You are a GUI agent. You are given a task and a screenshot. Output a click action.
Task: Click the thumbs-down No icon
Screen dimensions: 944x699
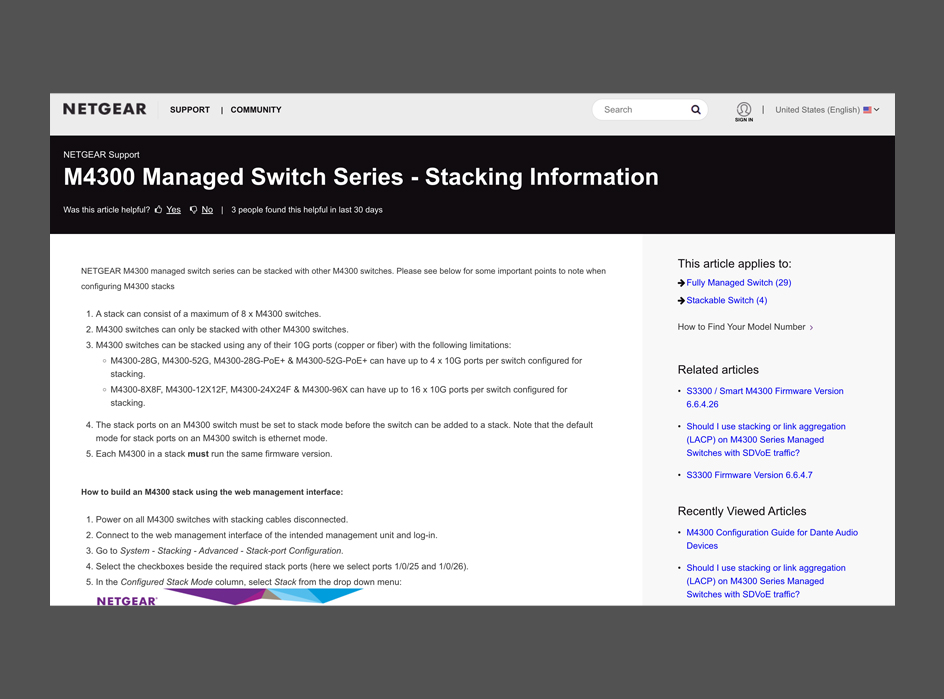tap(193, 210)
